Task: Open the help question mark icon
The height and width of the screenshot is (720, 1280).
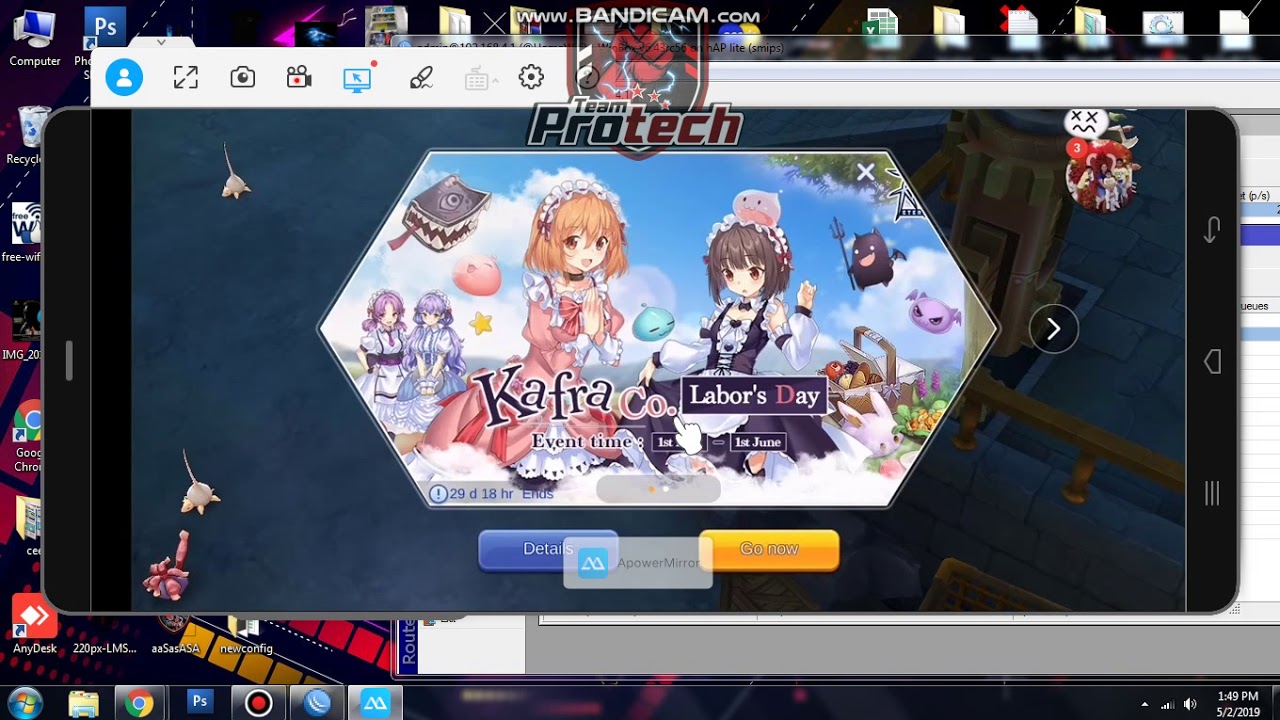Action: pos(588,77)
